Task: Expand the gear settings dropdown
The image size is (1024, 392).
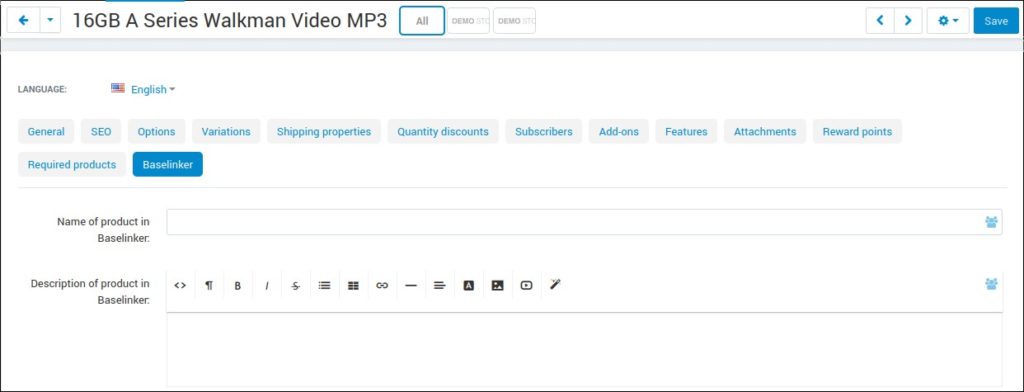Action: coord(948,21)
